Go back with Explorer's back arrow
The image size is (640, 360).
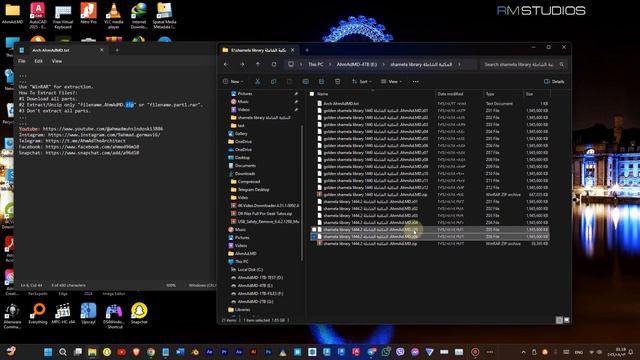226,64
